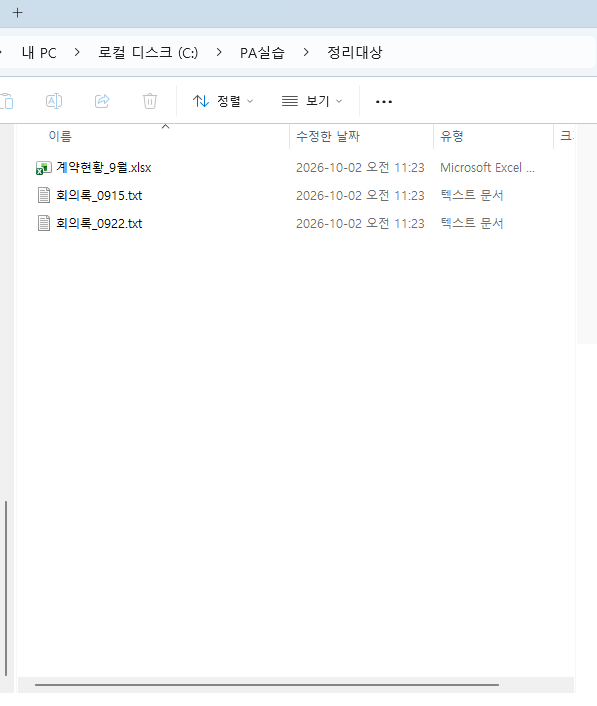Image resolution: width=597 pixels, height=706 pixels.
Task: Open the 정렬 sort dropdown
Action: pyautogui.click(x=223, y=101)
